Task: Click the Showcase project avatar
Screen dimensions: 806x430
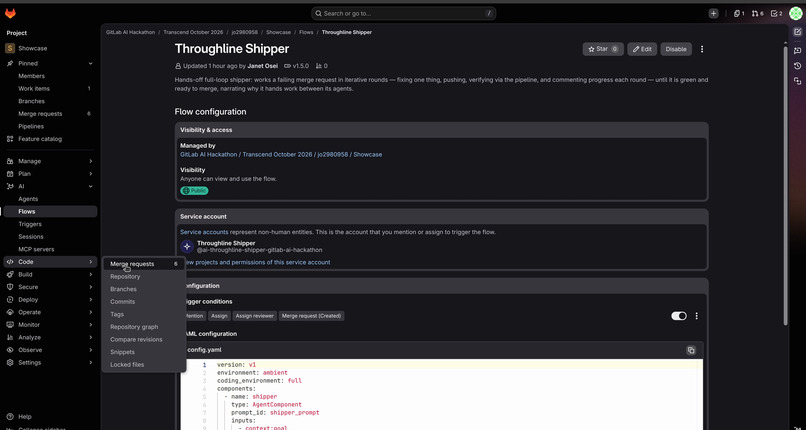Action: [x=10, y=48]
